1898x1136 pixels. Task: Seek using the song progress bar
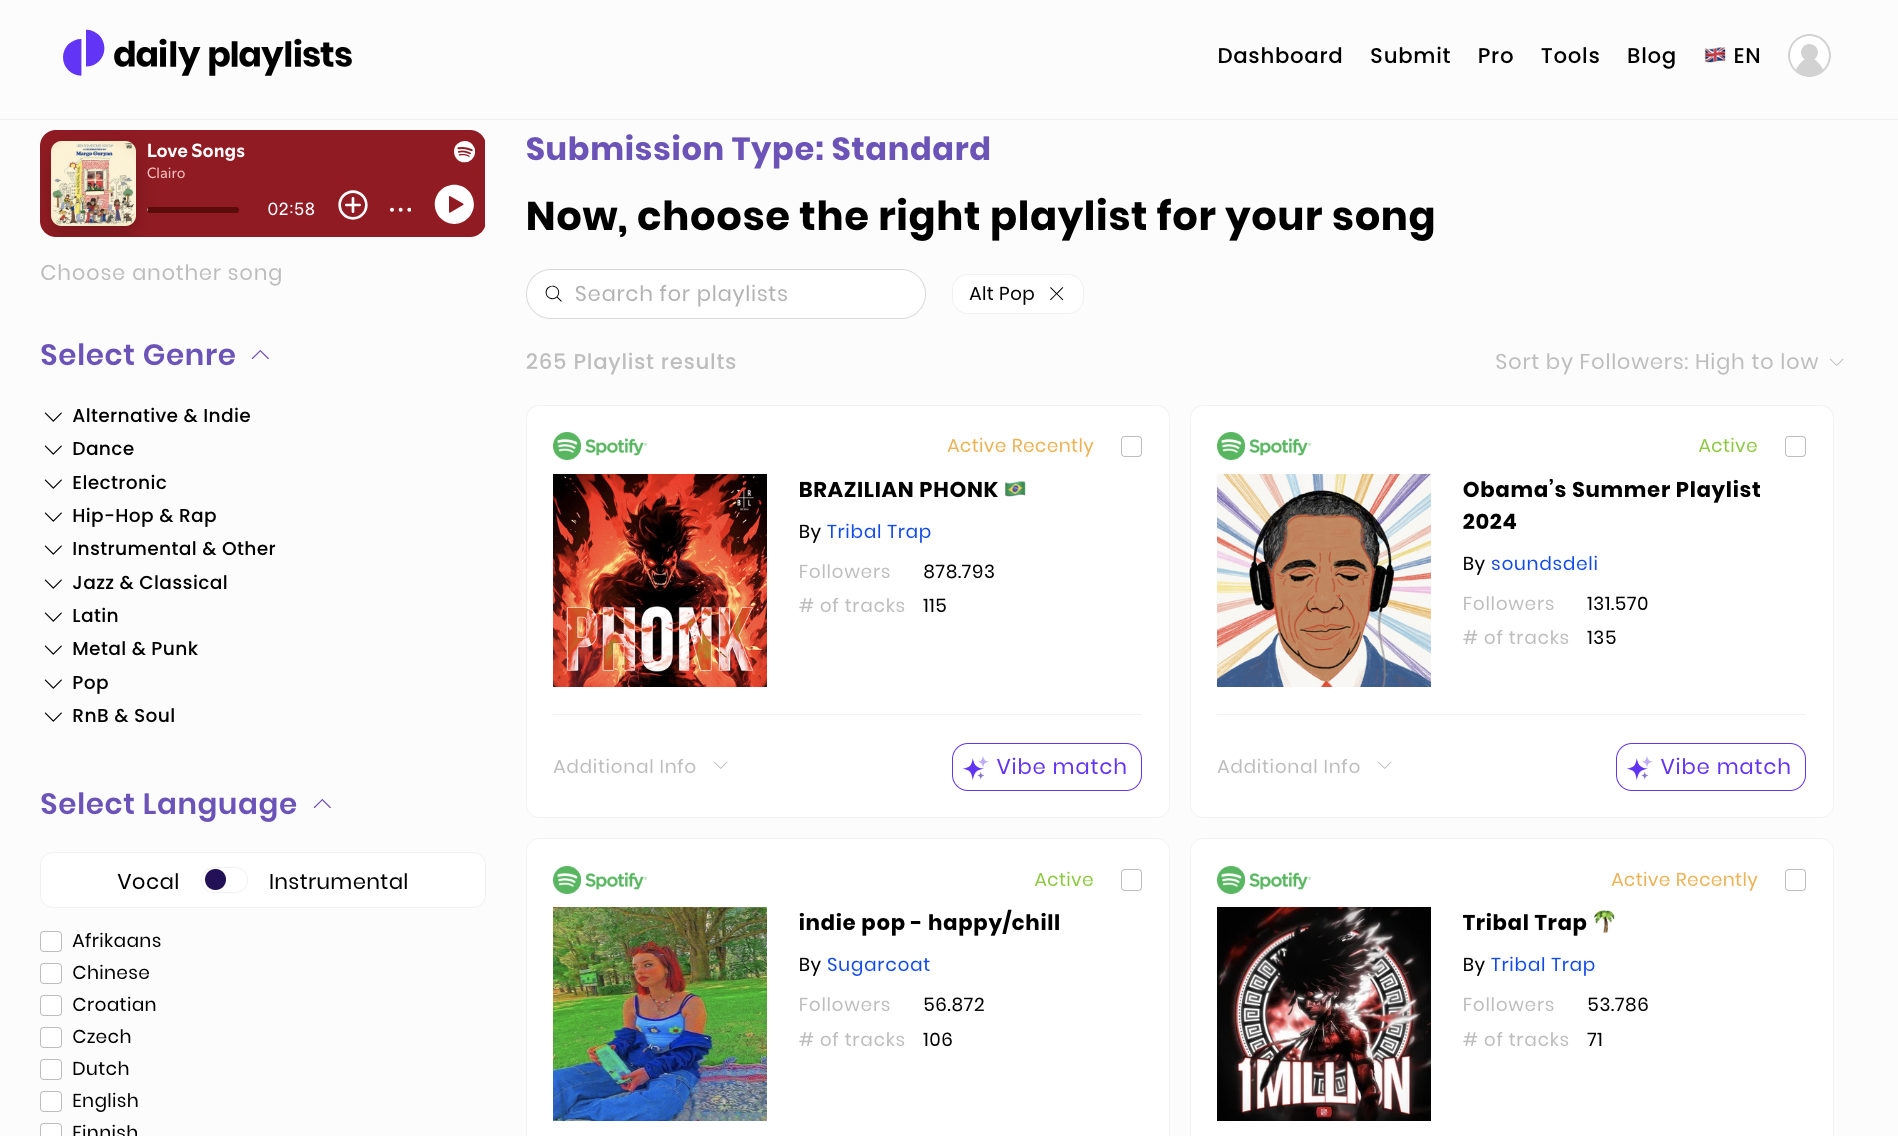193,210
